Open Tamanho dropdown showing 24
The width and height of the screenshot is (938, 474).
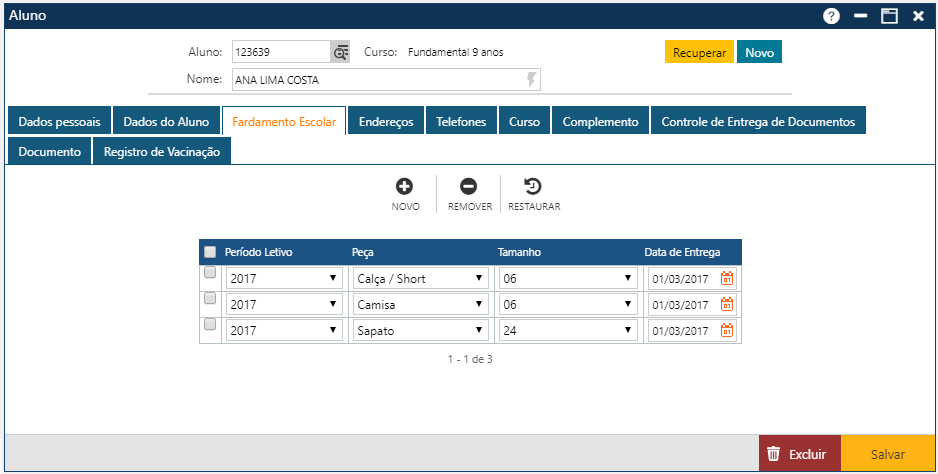567,330
